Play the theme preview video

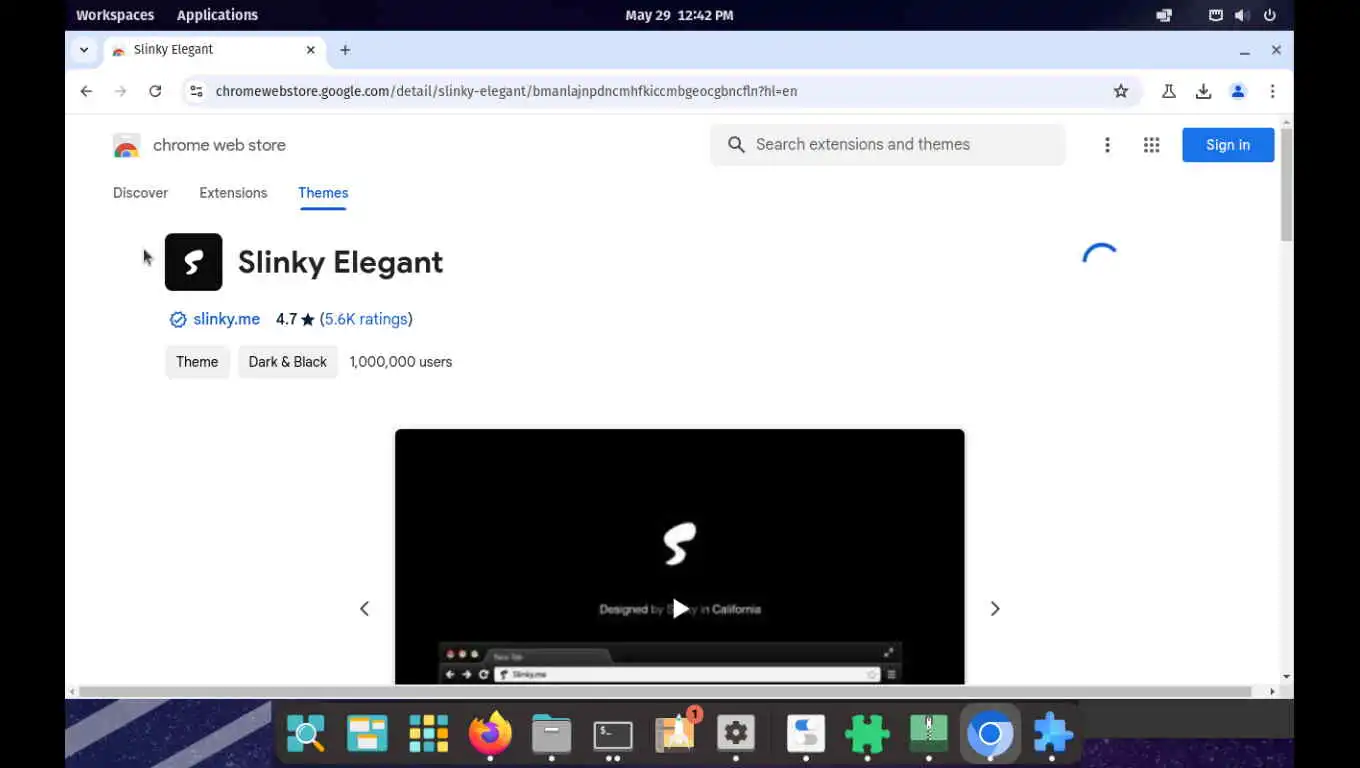[x=680, y=608]
